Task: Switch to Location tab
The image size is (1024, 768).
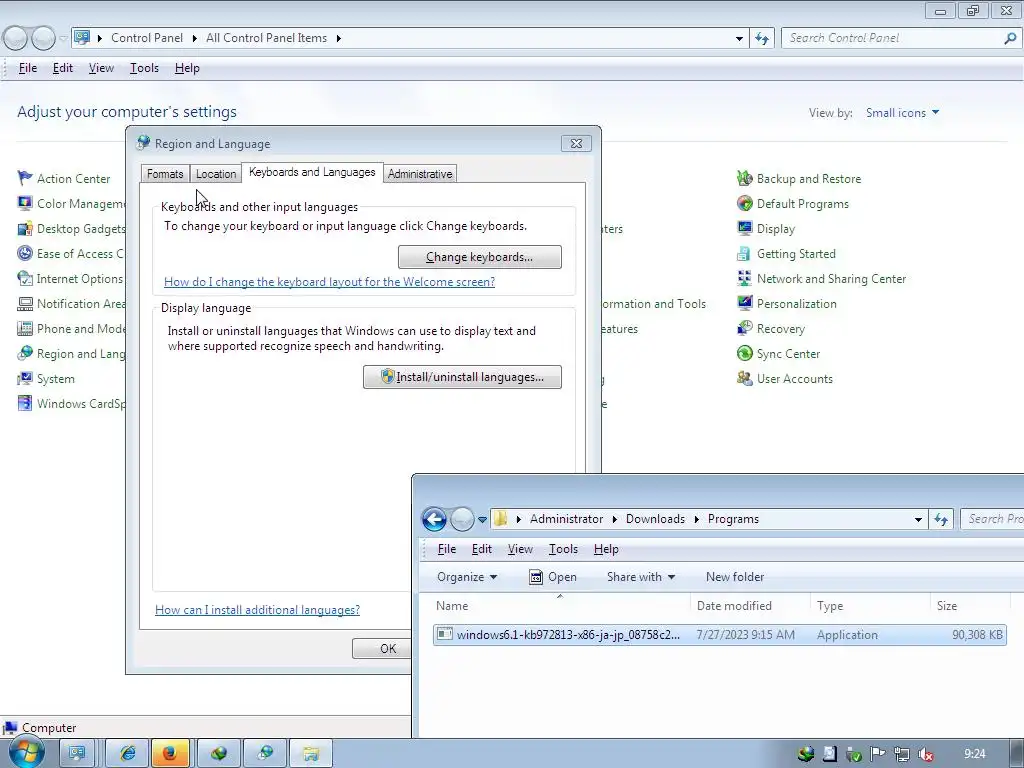Action: click(x=216, y=174)
